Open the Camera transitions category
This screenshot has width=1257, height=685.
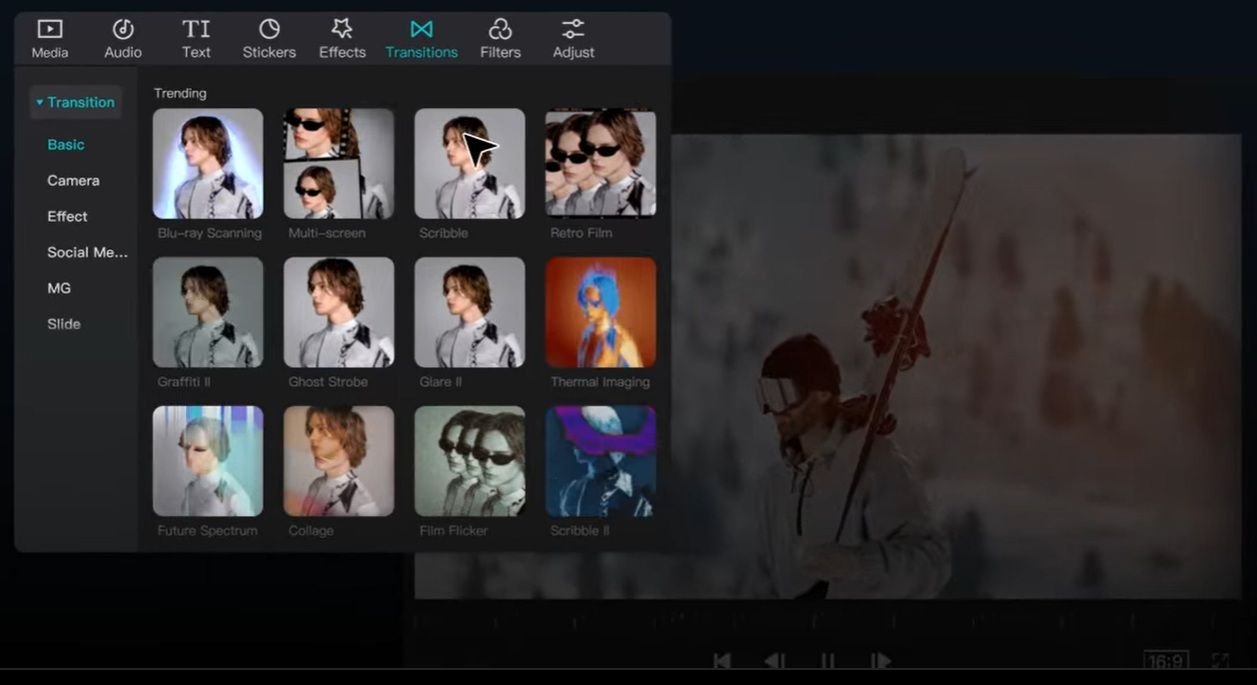pyautogui.click(x=73, y=180)
